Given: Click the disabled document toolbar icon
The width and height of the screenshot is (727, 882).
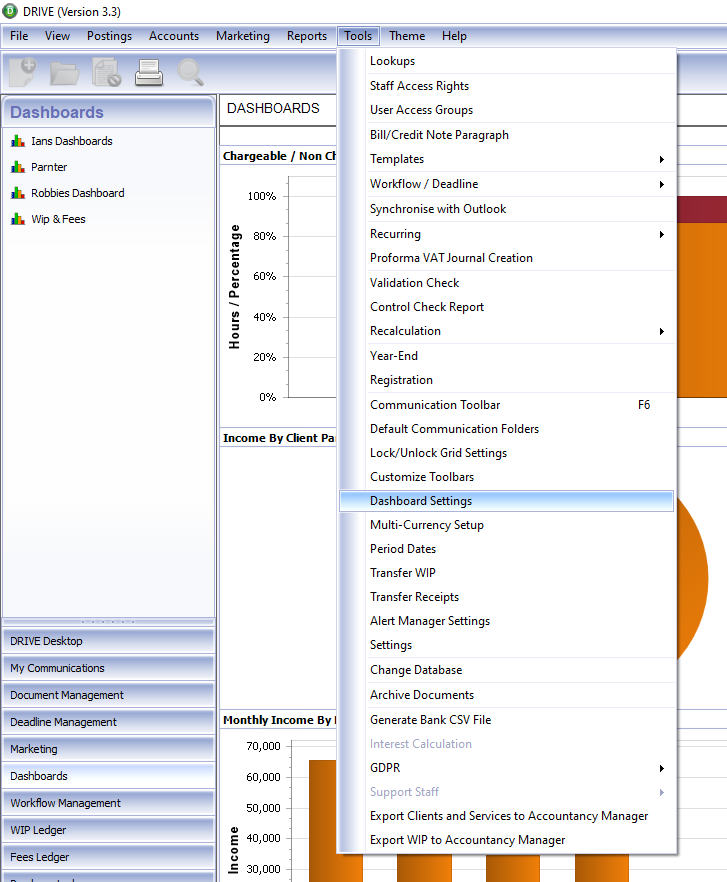Looking at the screenshot, I should click(x=107, y=72).
